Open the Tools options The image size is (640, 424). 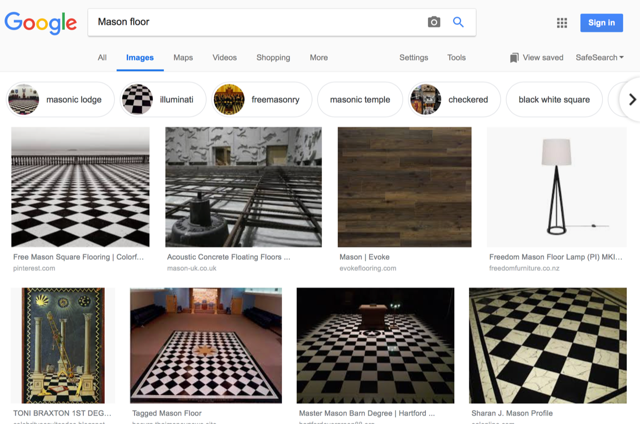pos(456,58)
